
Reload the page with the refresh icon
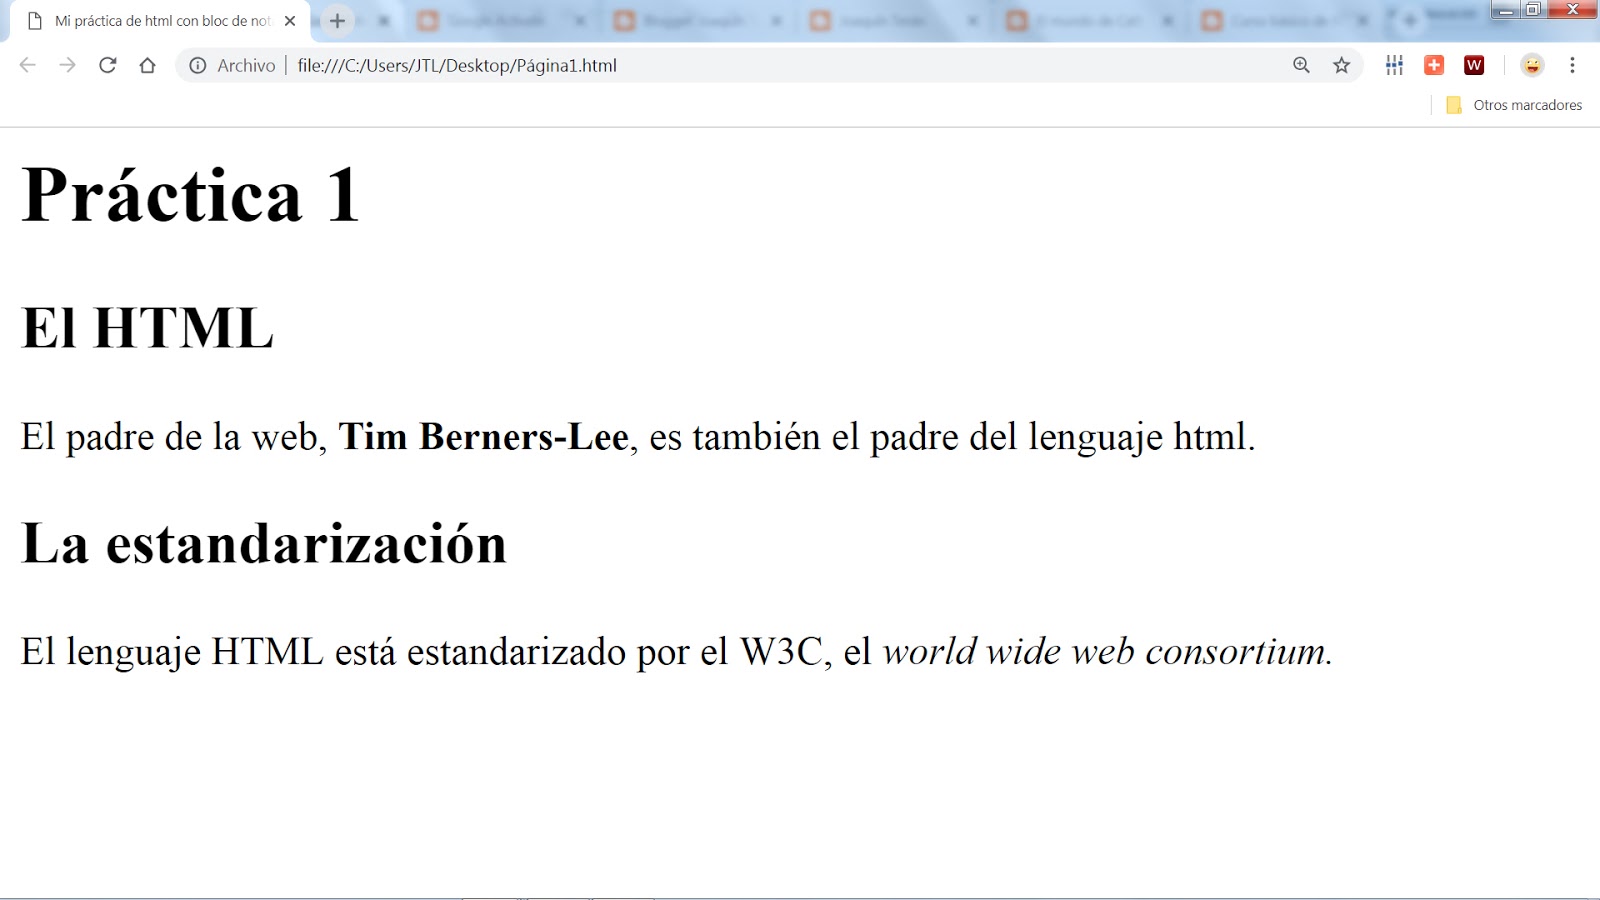[x=107, y=65]
